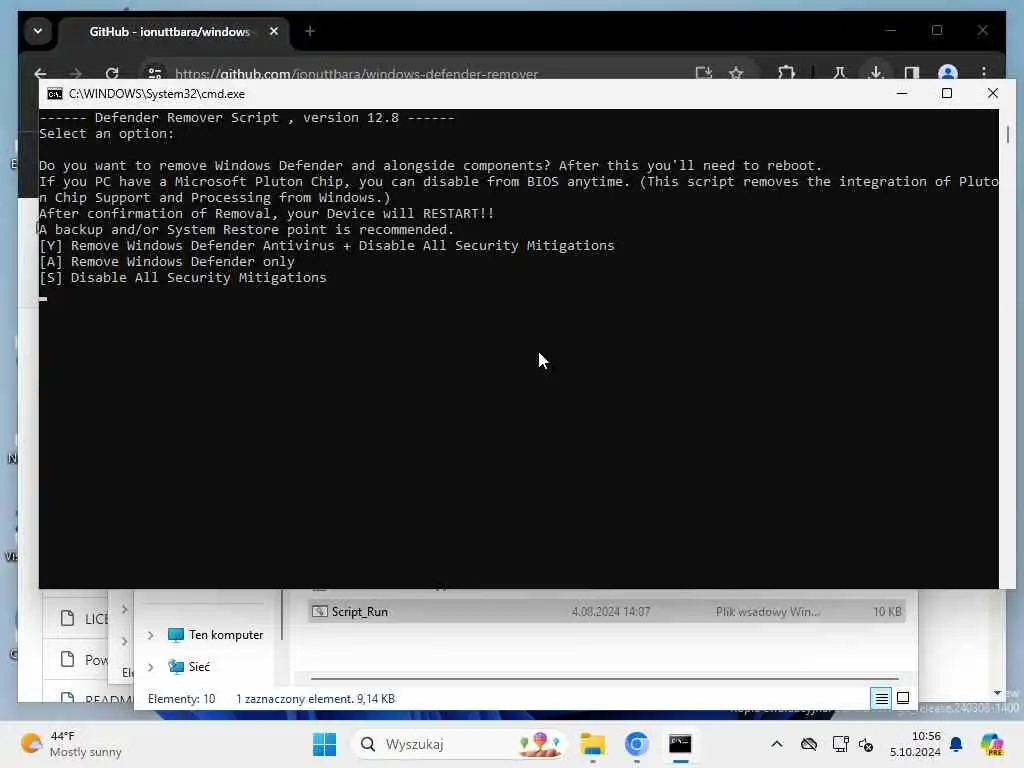Open a new browser tab
Viewport: 1024px width, 768px height.
310,31
